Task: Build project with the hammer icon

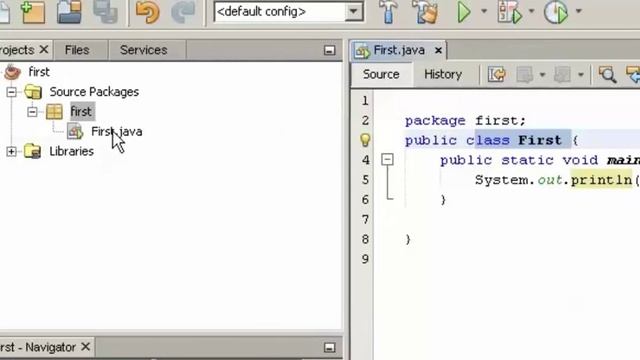Action: pos(388,12)
